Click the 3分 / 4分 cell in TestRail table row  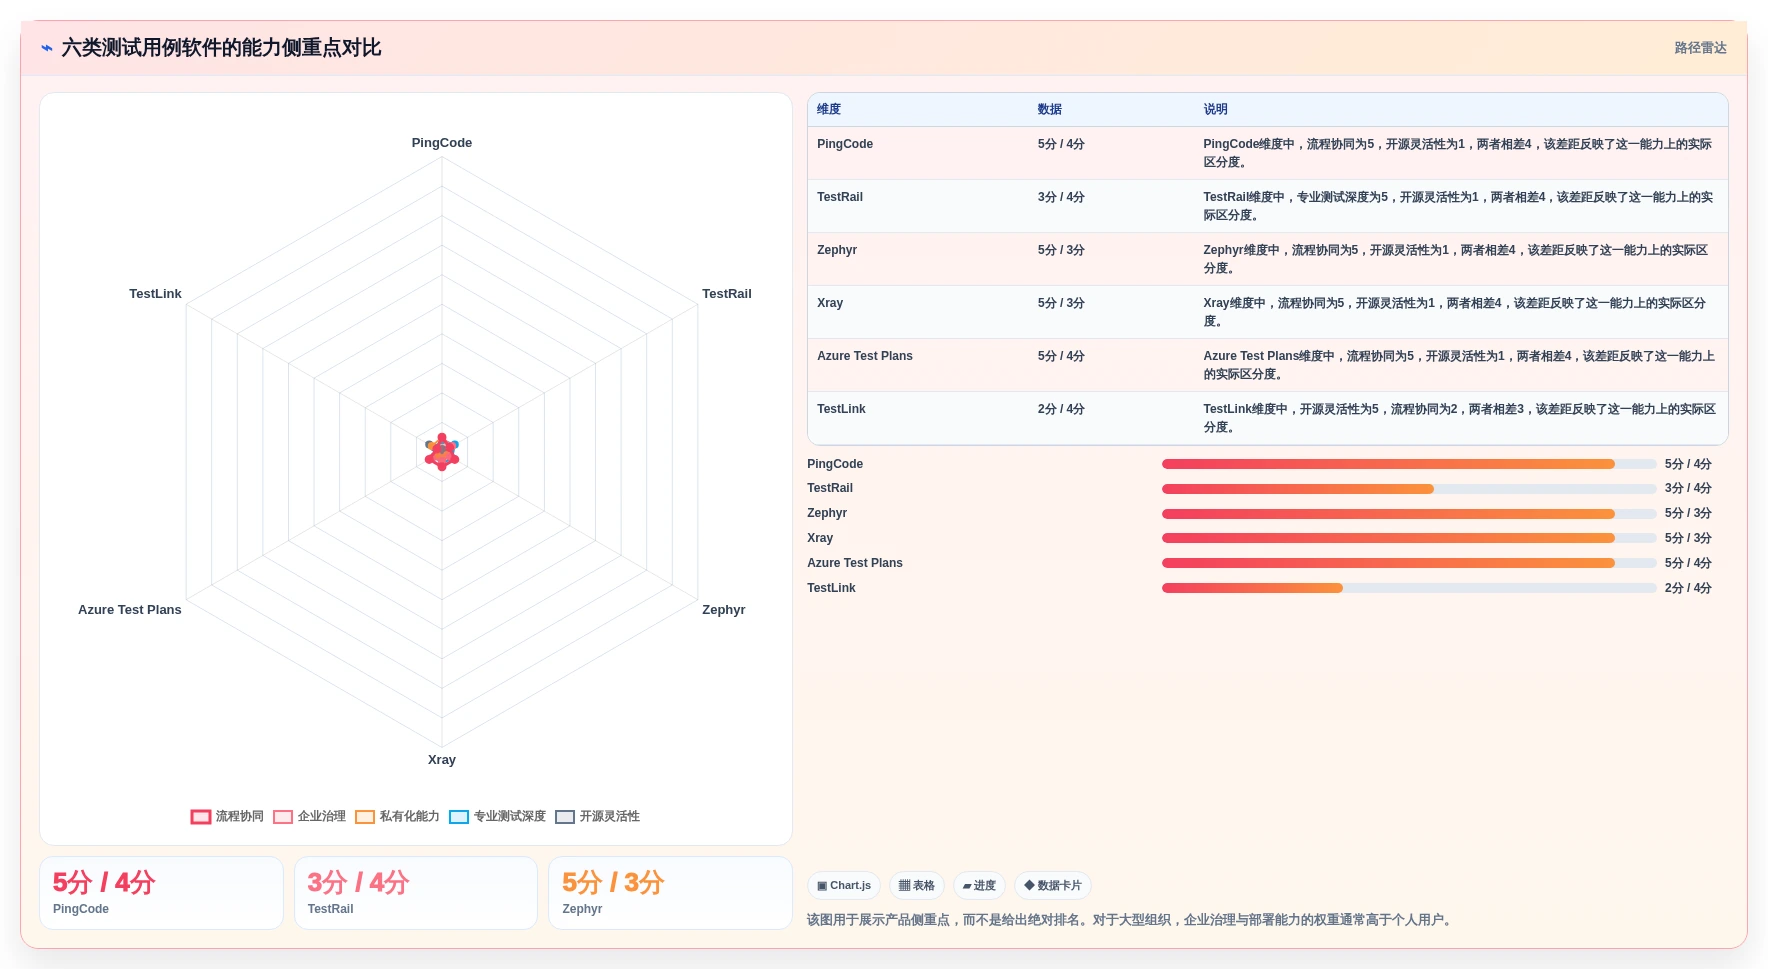tap(1061, 197)
